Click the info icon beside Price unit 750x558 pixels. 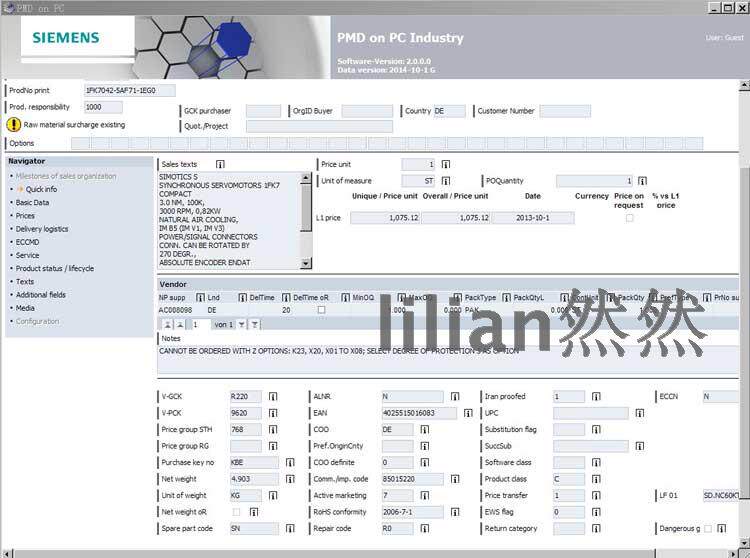[x=446, y=164]
